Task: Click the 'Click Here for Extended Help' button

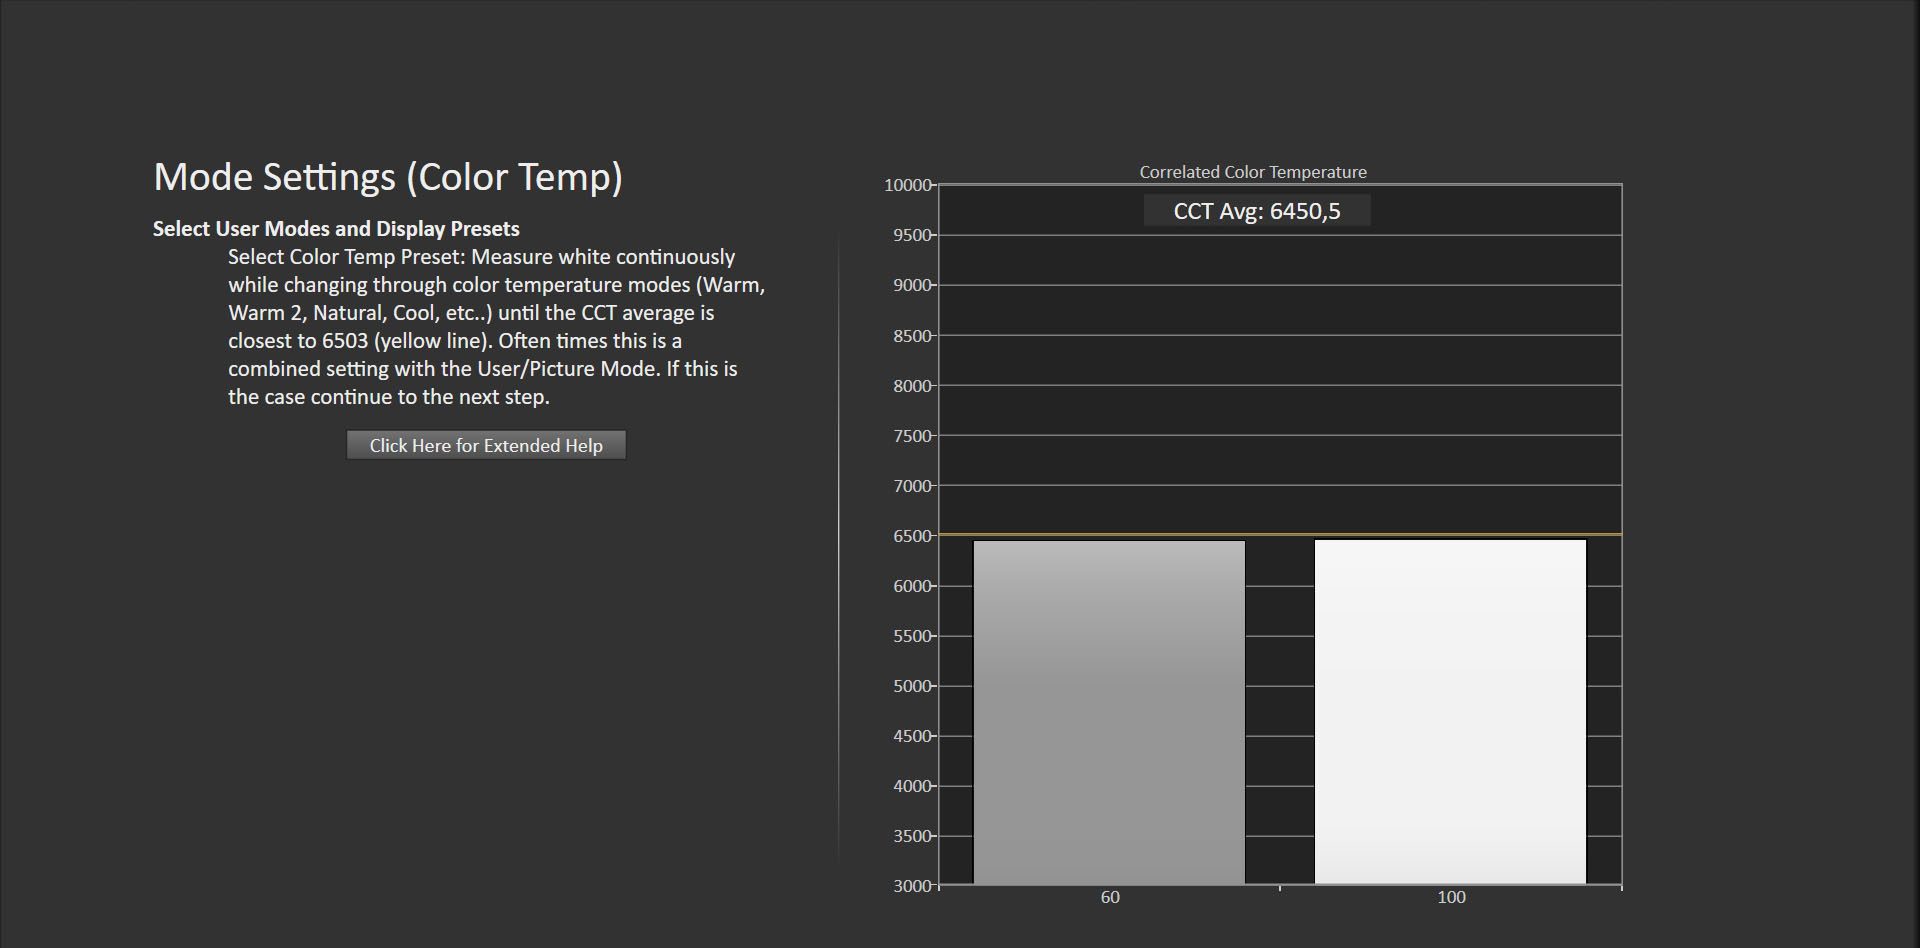Action: pyautogui.click(x=486, y=445)
